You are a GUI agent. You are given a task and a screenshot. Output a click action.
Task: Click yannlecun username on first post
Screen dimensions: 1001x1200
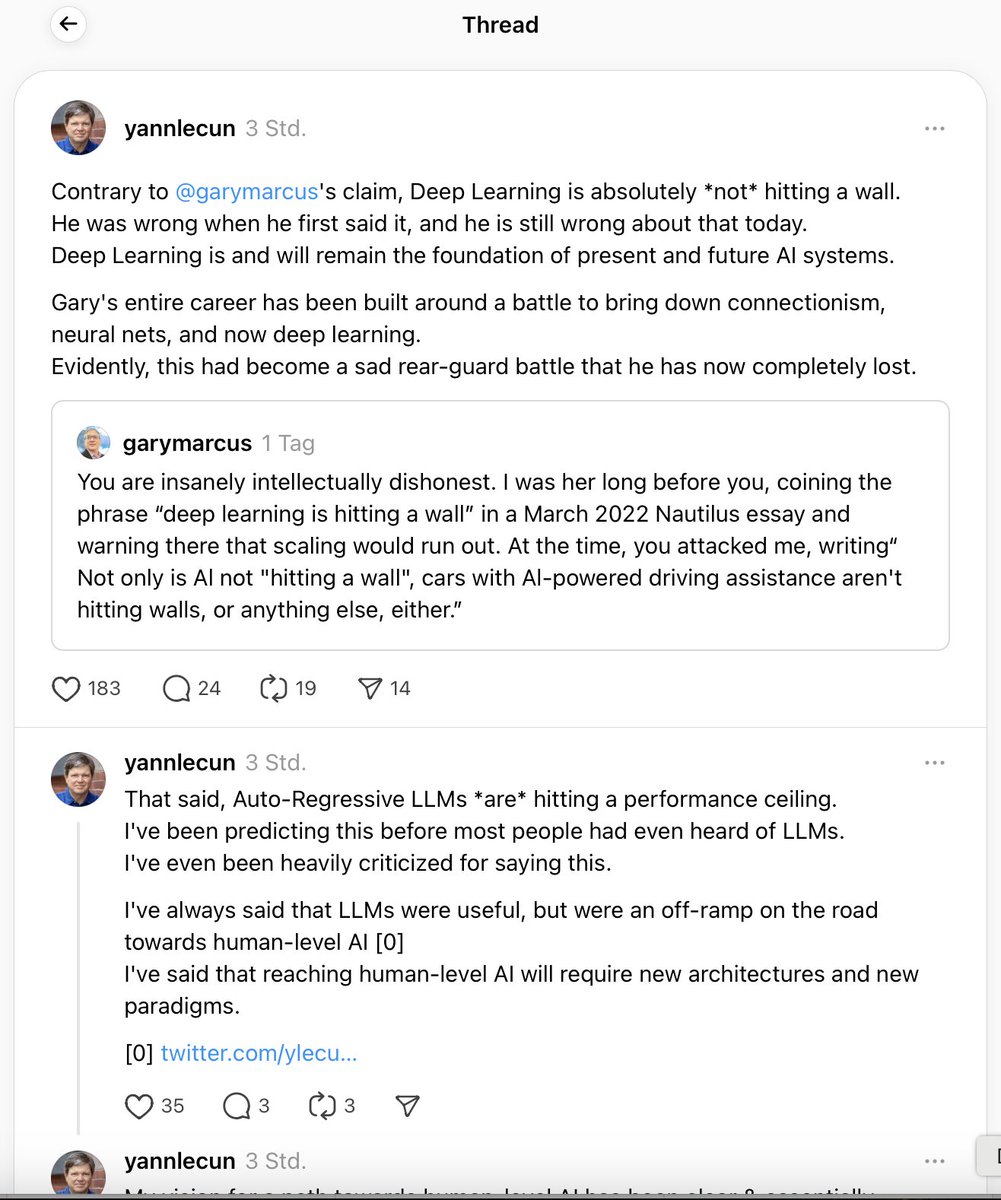[180, 128]
